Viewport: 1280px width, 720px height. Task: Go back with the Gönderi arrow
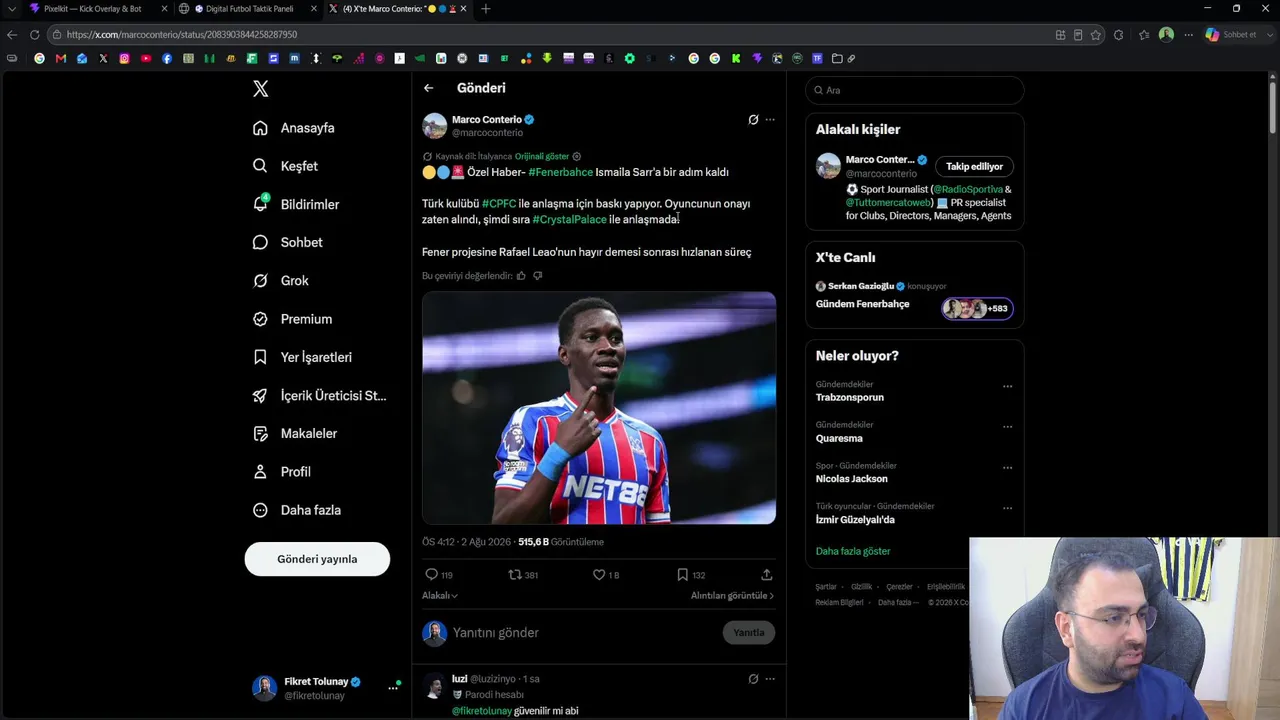pos(428,88)
